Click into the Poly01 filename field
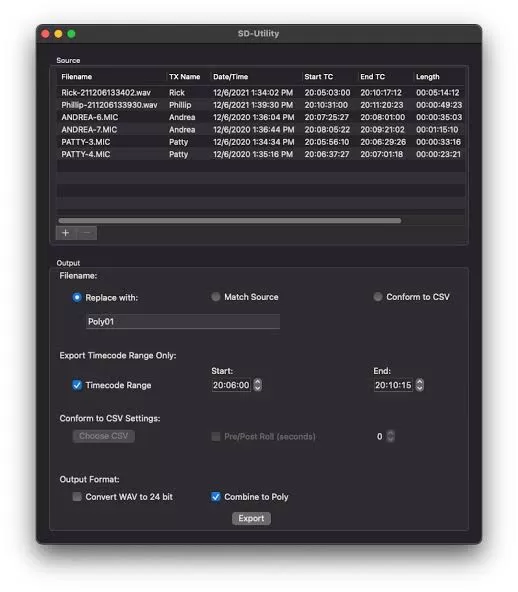Viewport: 518px width, 592px height. tap(183, 322)
